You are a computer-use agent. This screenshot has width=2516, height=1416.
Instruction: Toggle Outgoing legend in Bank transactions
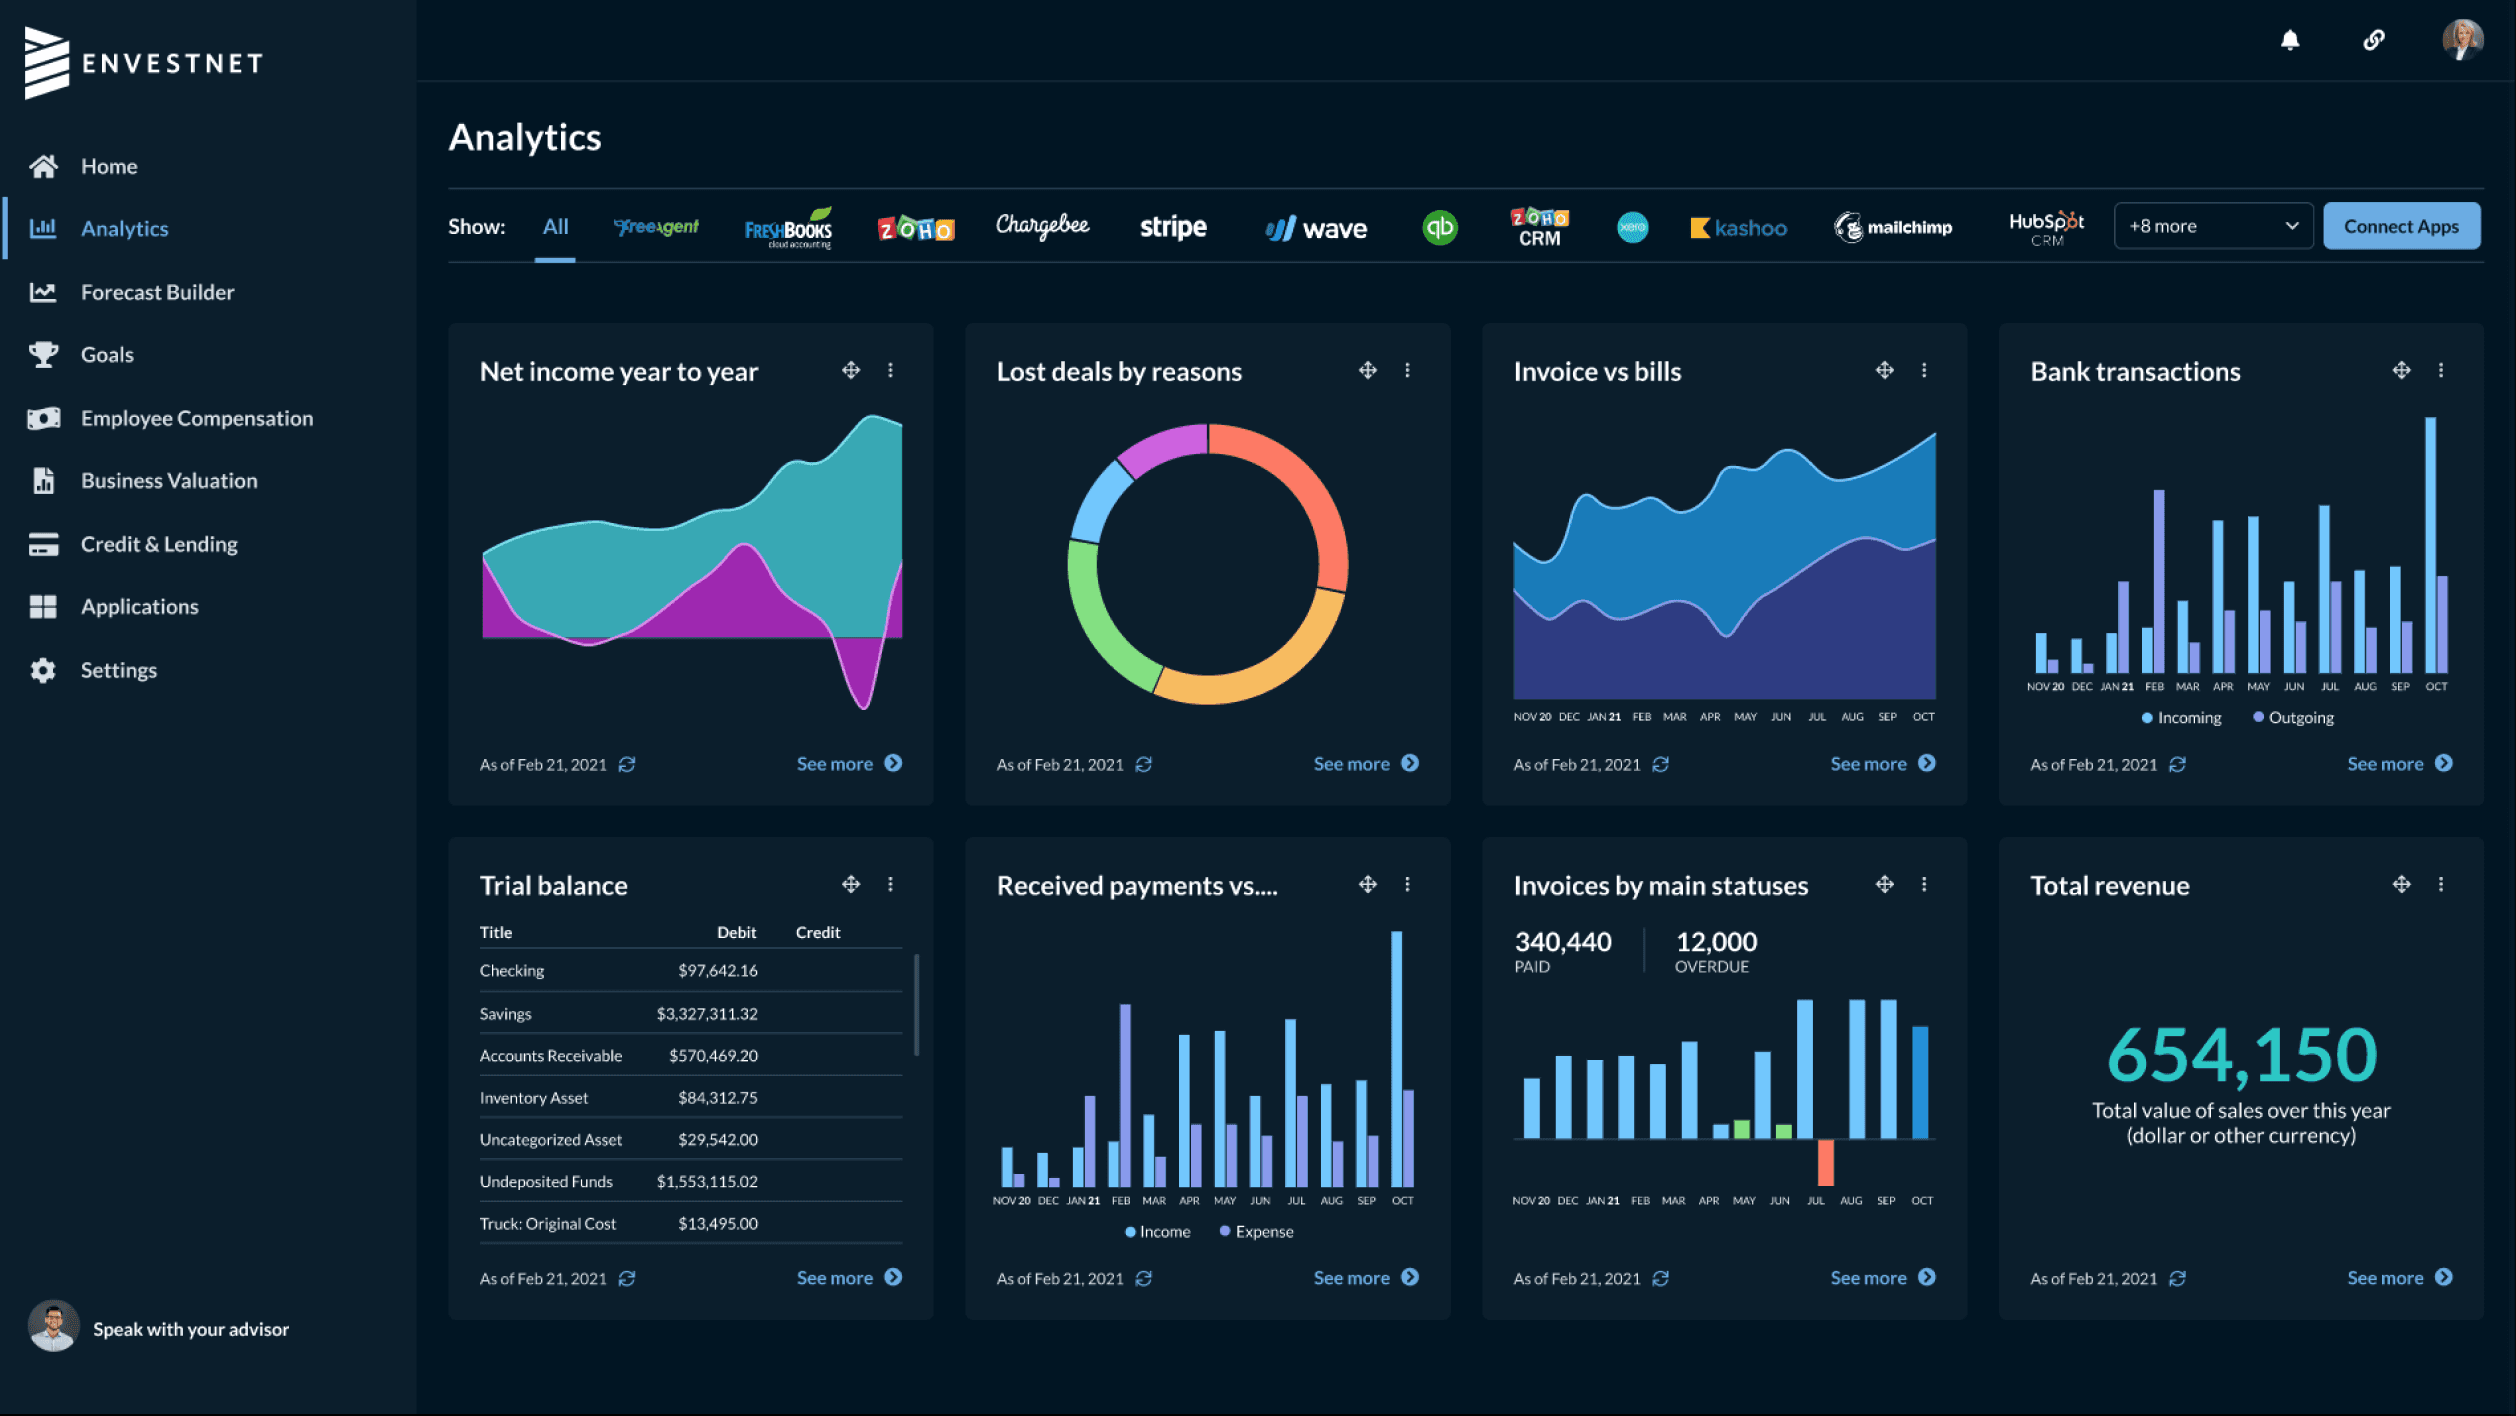pos(2293,717)
